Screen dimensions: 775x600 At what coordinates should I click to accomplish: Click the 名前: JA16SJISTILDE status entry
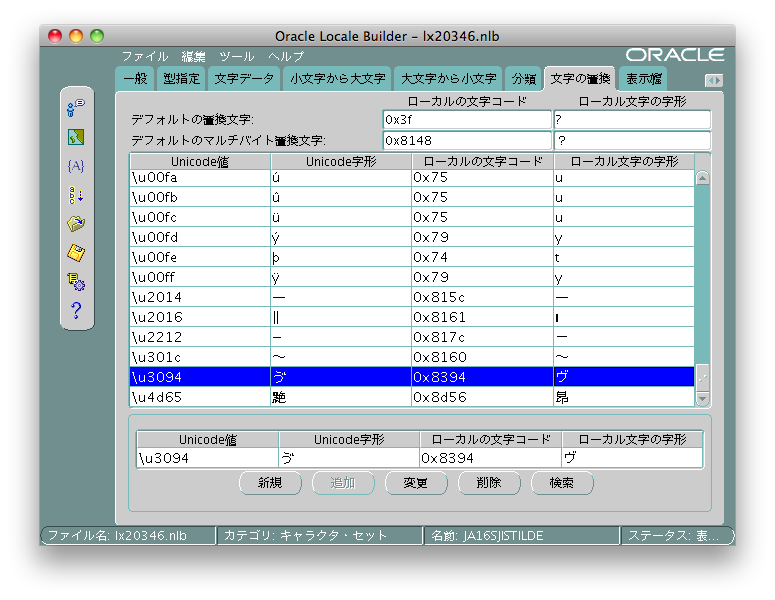pyautogui.click(x=522, y=536)
